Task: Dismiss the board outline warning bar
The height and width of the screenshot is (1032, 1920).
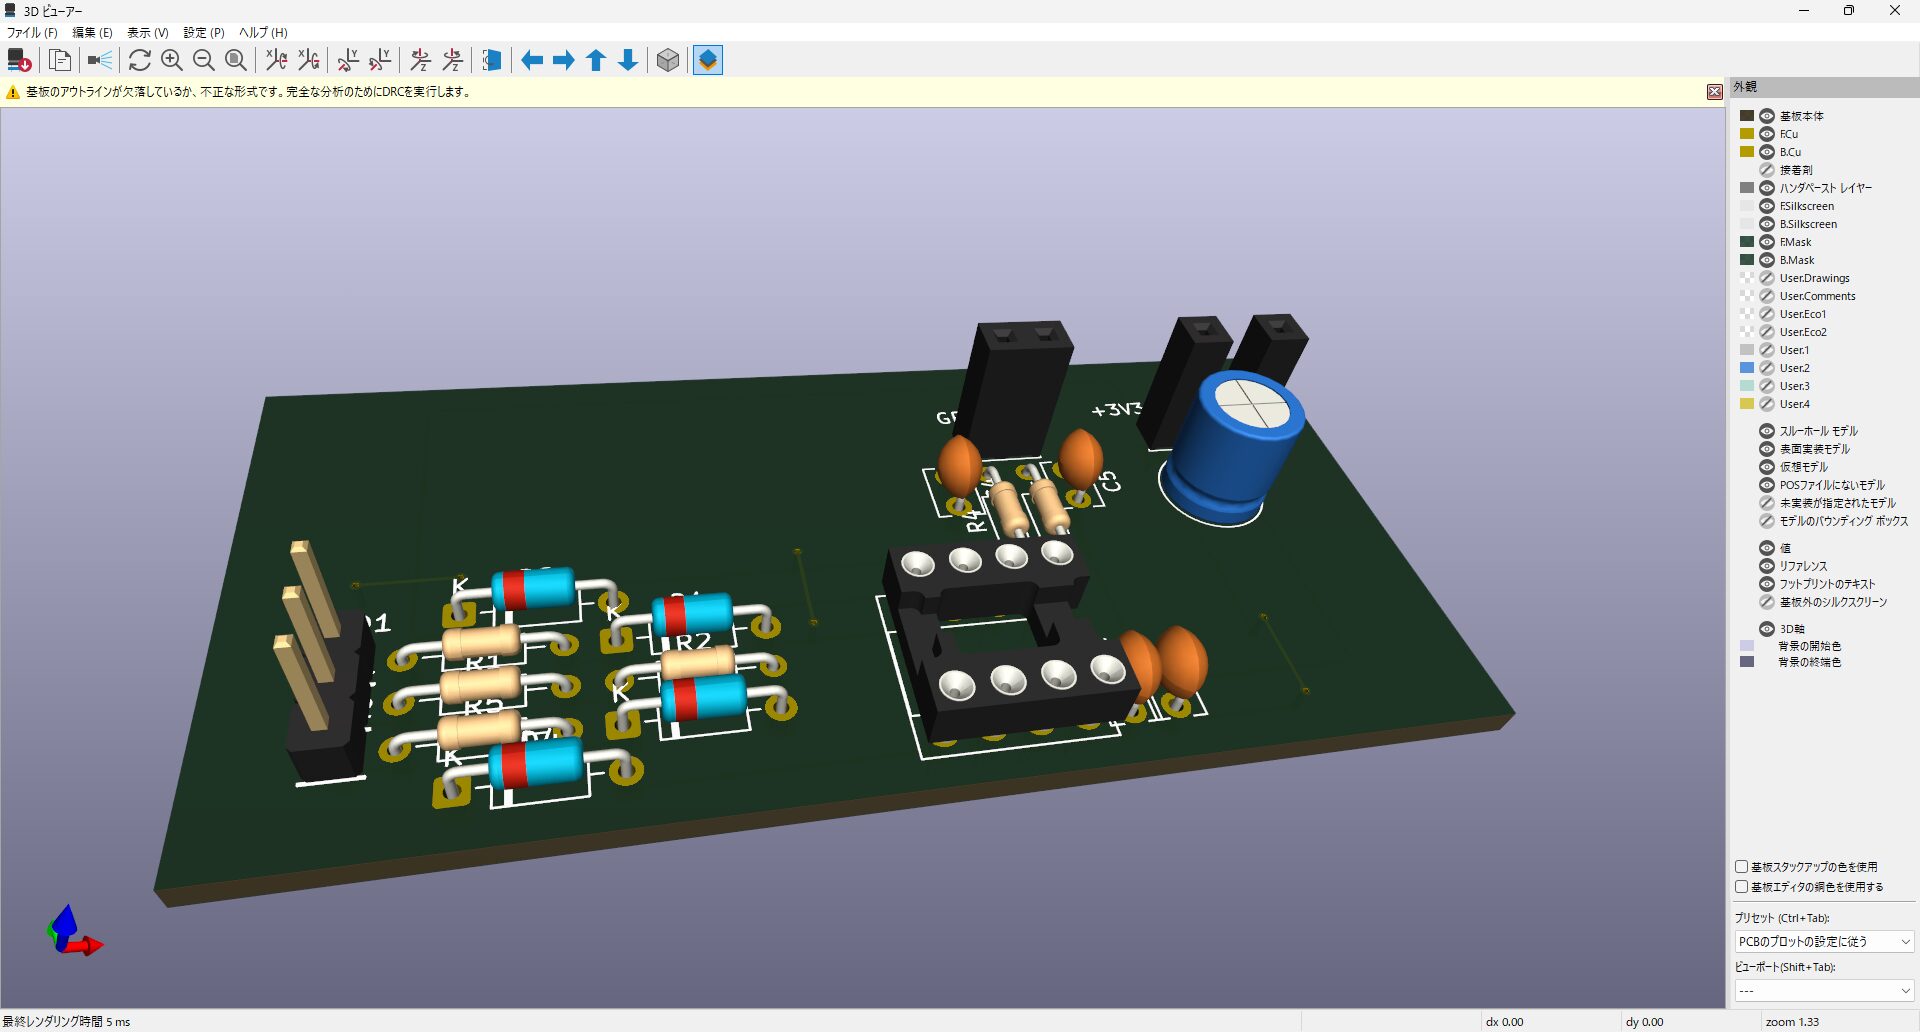Action: click(1714, 92)
